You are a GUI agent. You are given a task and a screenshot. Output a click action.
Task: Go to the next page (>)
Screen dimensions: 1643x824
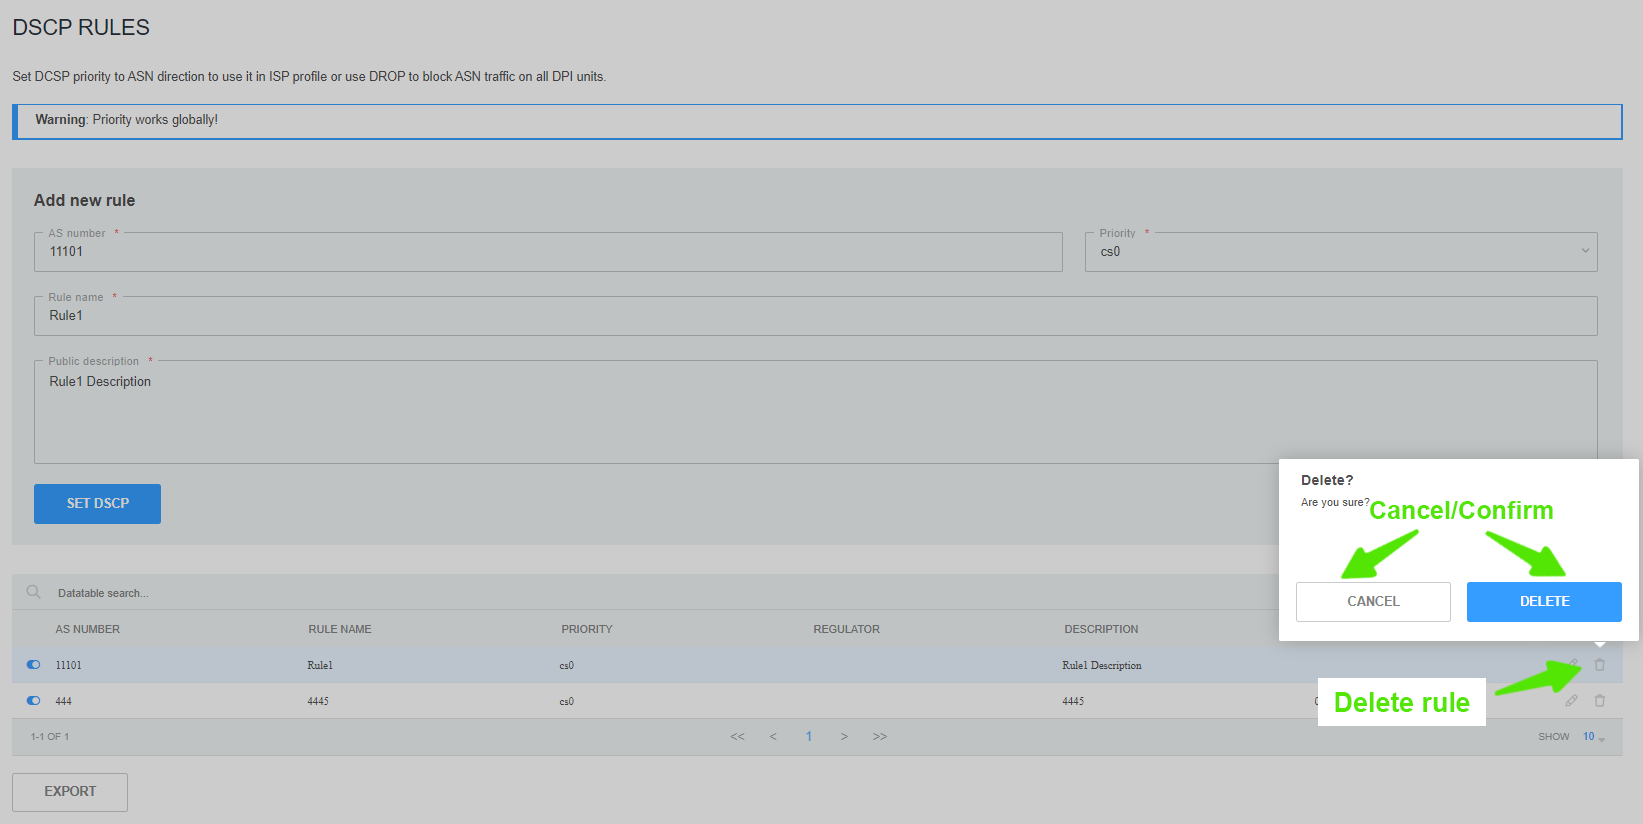(x=844, y=737)
